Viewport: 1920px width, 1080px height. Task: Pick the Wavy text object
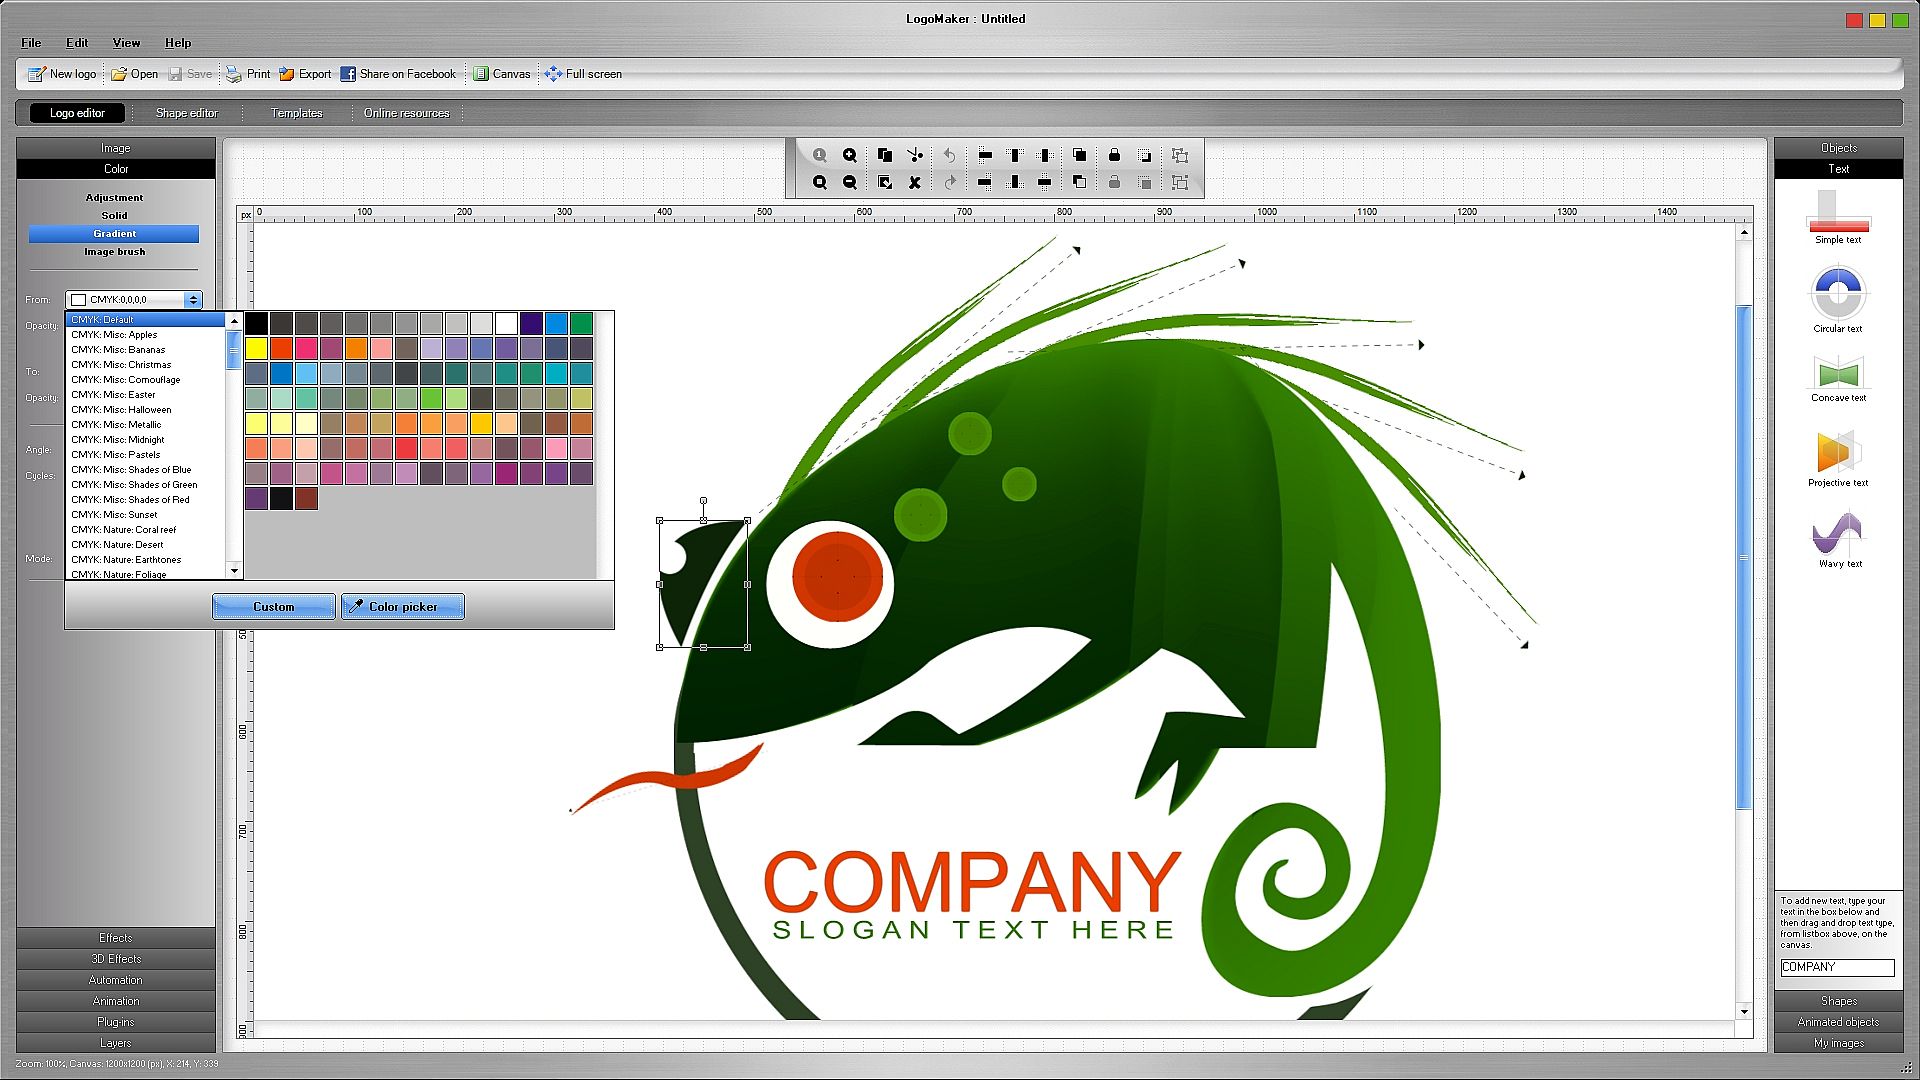[x=1837, y=540]
